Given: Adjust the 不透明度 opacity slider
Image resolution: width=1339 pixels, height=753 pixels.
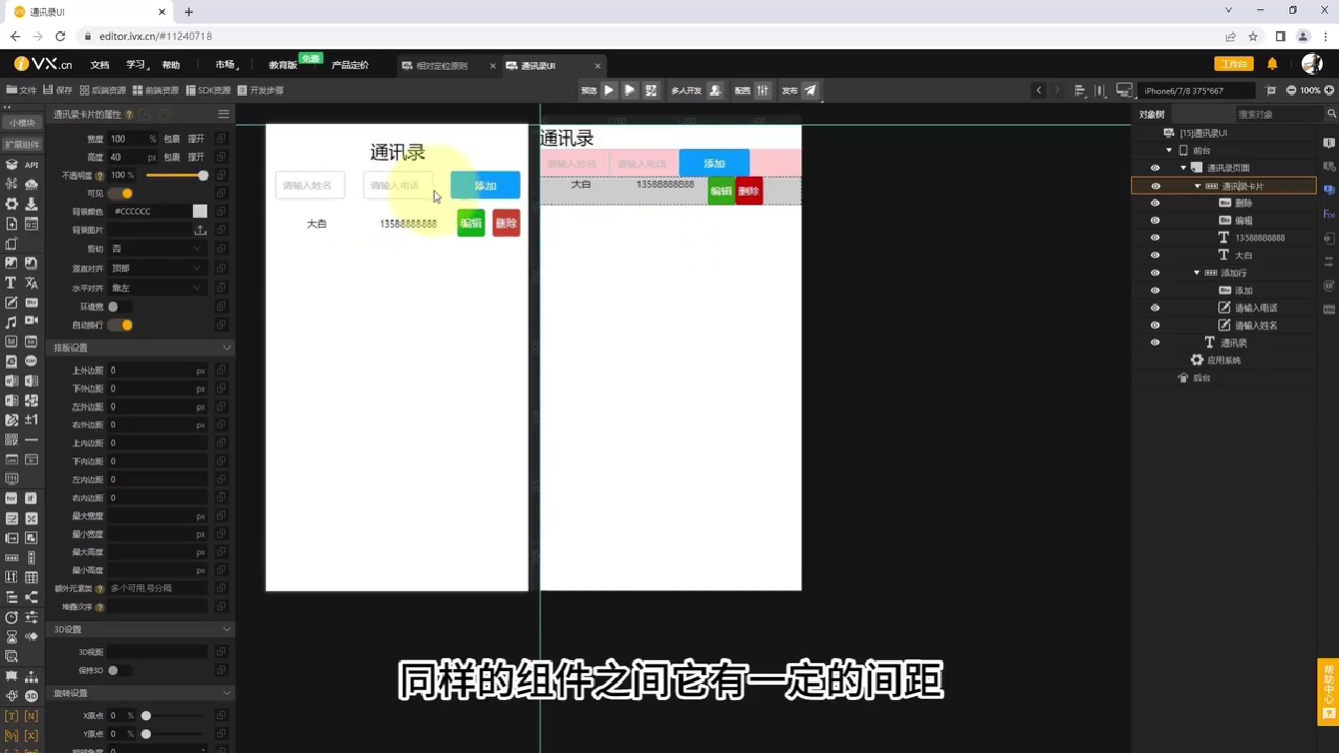Looking at the screenshot, I should pyautogui.click(x=177, y=176).
